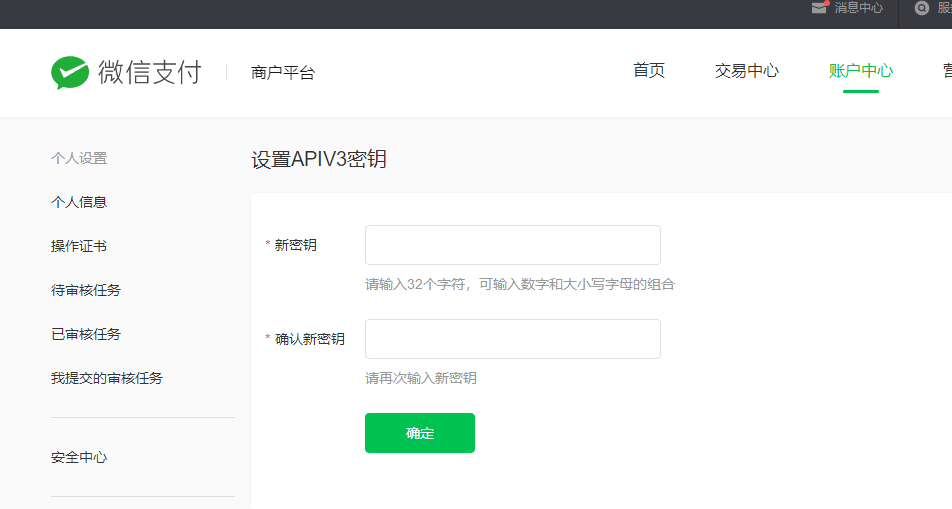Click the service search icon at top right

point(922,8)
